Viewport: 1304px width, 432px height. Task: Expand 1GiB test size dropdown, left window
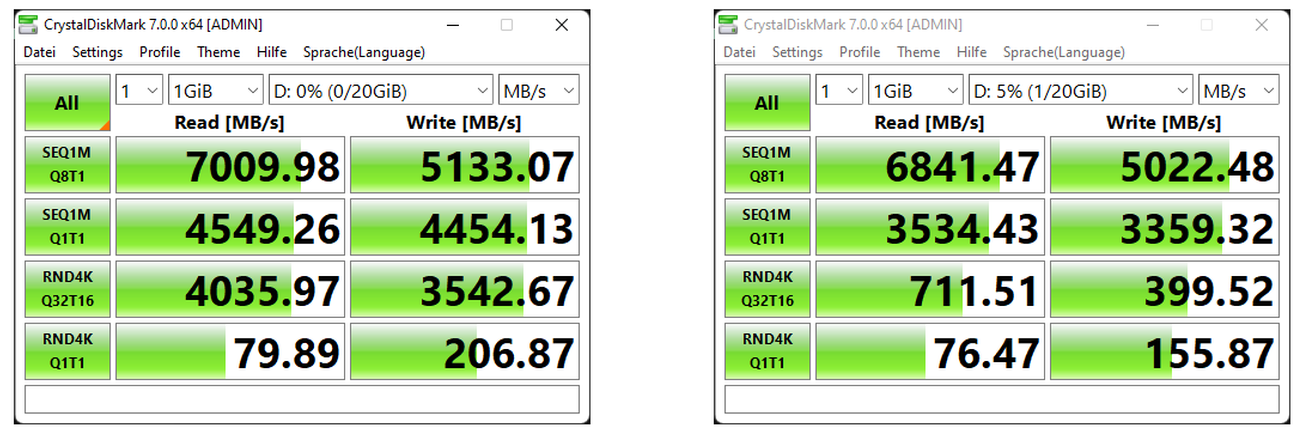[x=216, y=91]
